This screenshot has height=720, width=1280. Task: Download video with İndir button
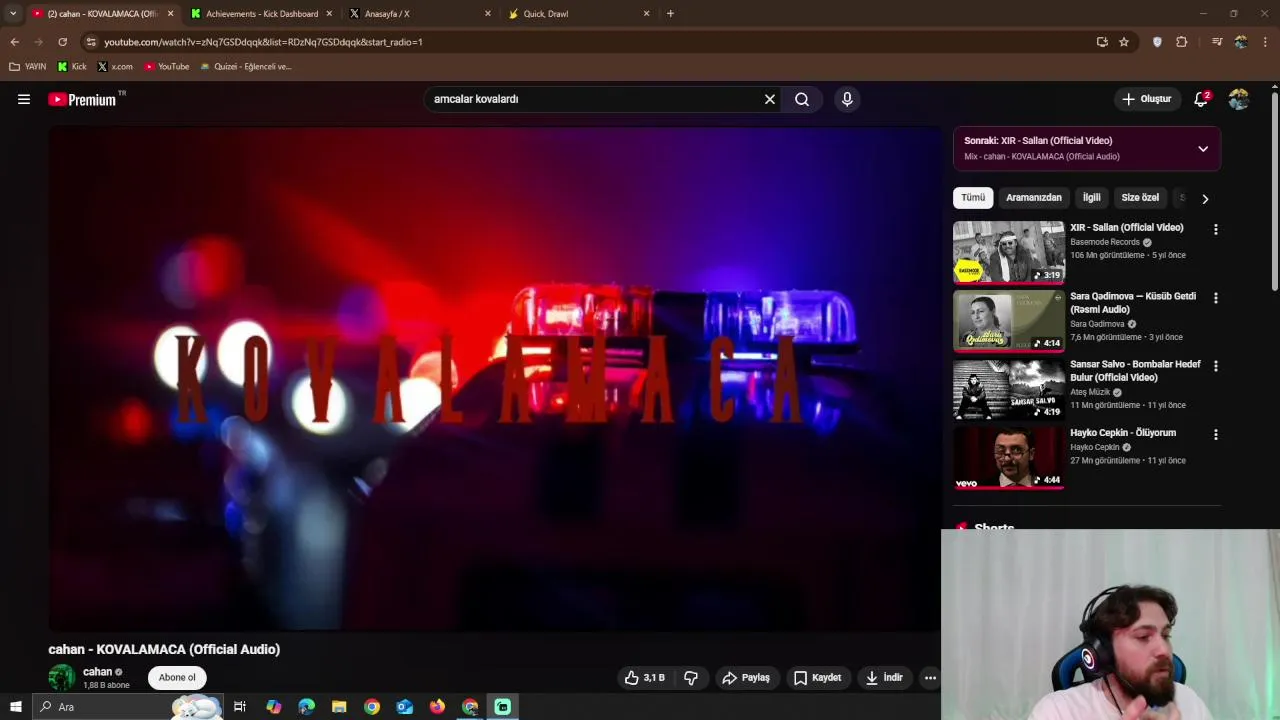pyautogui.click(x=884, y=678)
